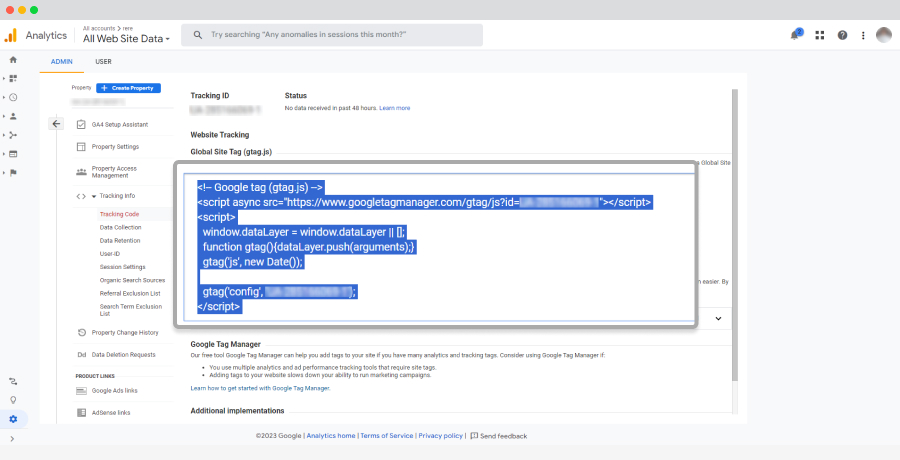The image size is (900, 460).
Task: Select Organic Search Sources item
Action: [132, 280]
